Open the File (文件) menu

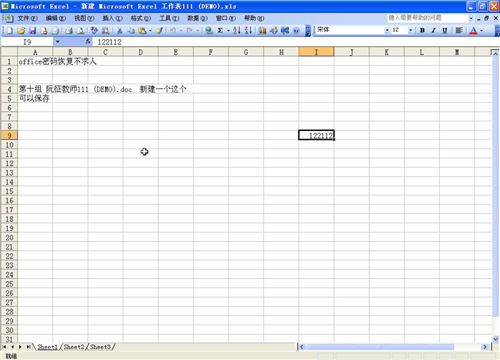pos(27,18)
